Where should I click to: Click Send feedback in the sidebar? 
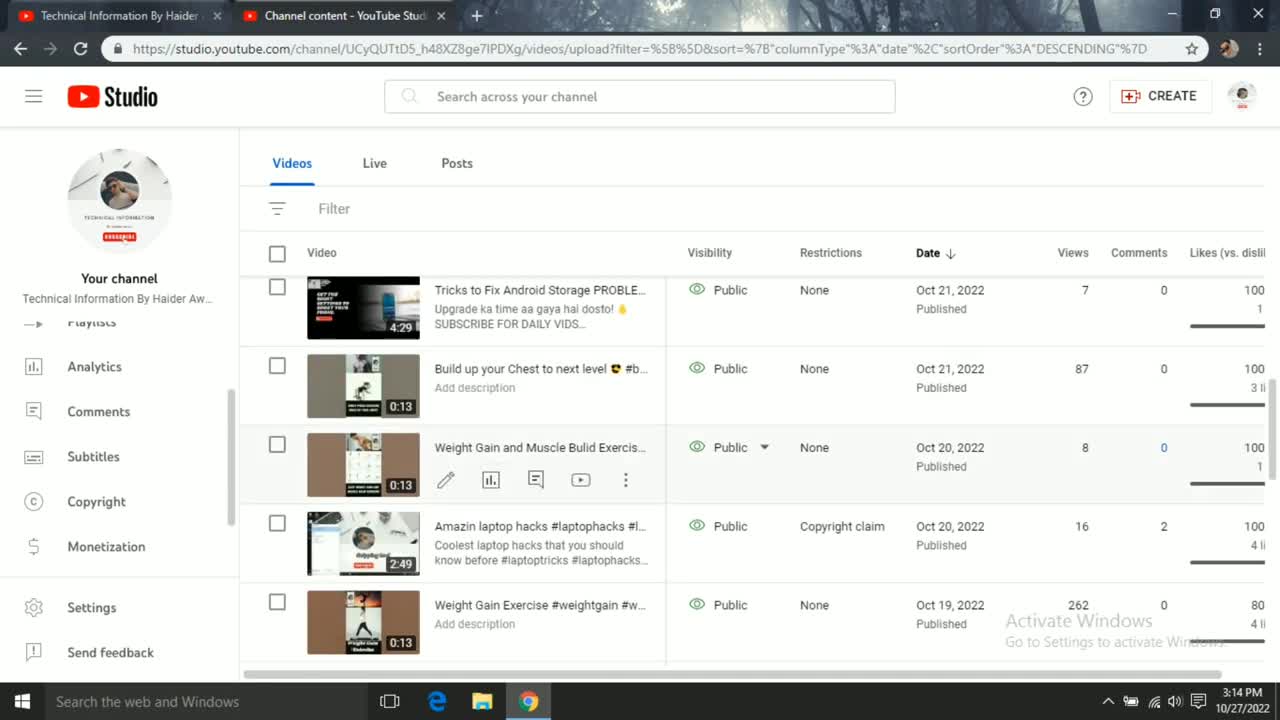click(x=111, y=653)
